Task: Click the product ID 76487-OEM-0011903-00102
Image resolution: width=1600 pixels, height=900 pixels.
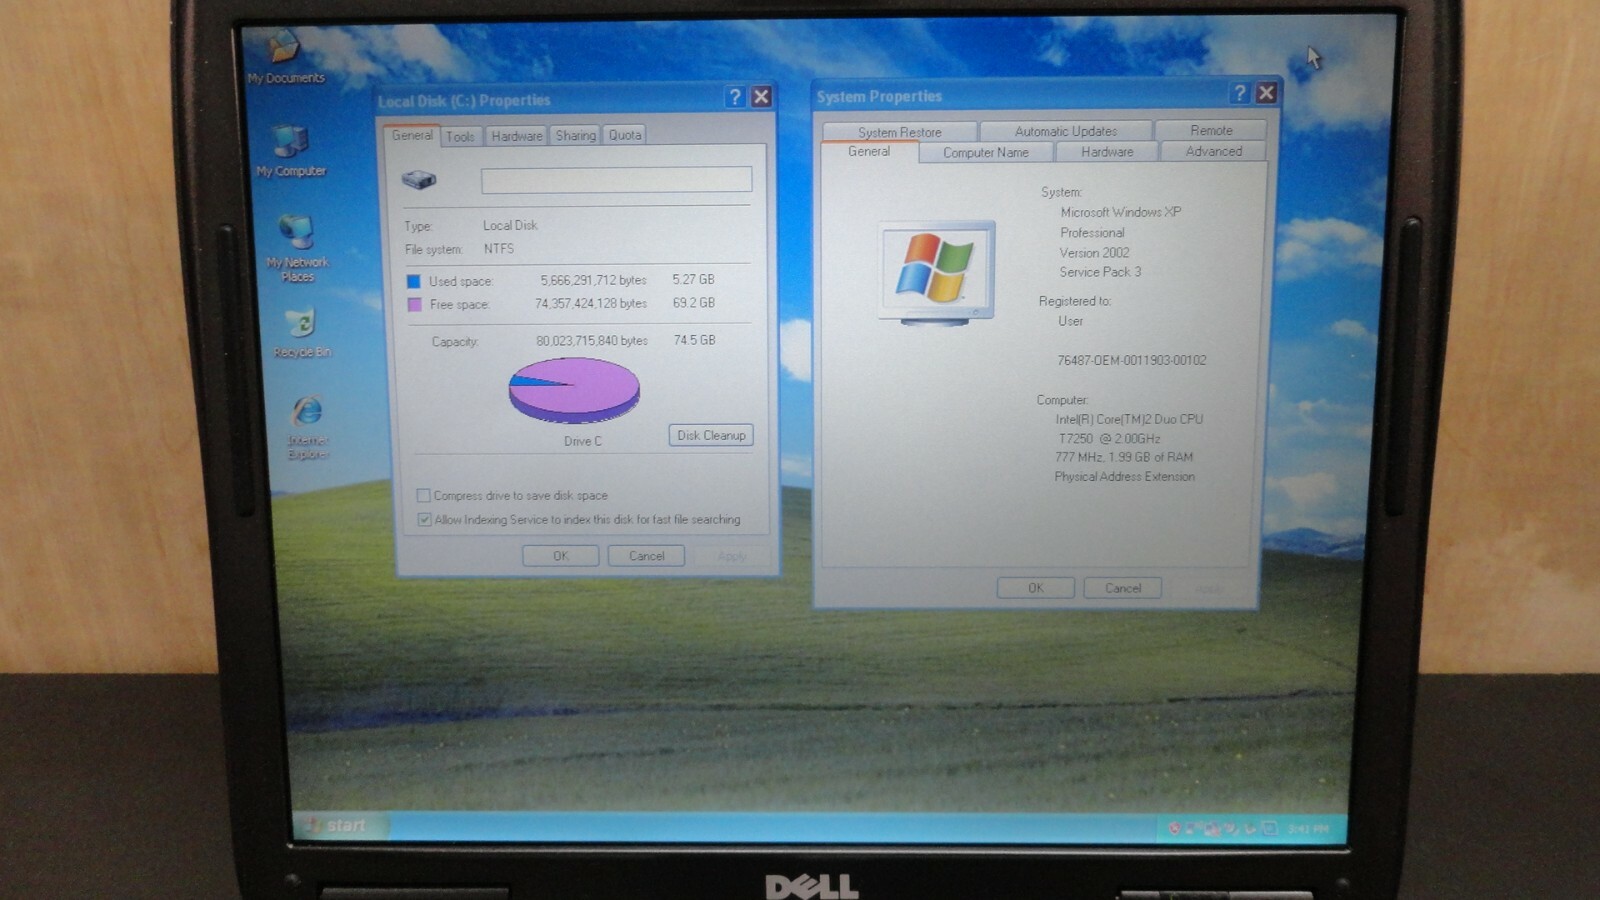Action: [x=1131, y=360]
